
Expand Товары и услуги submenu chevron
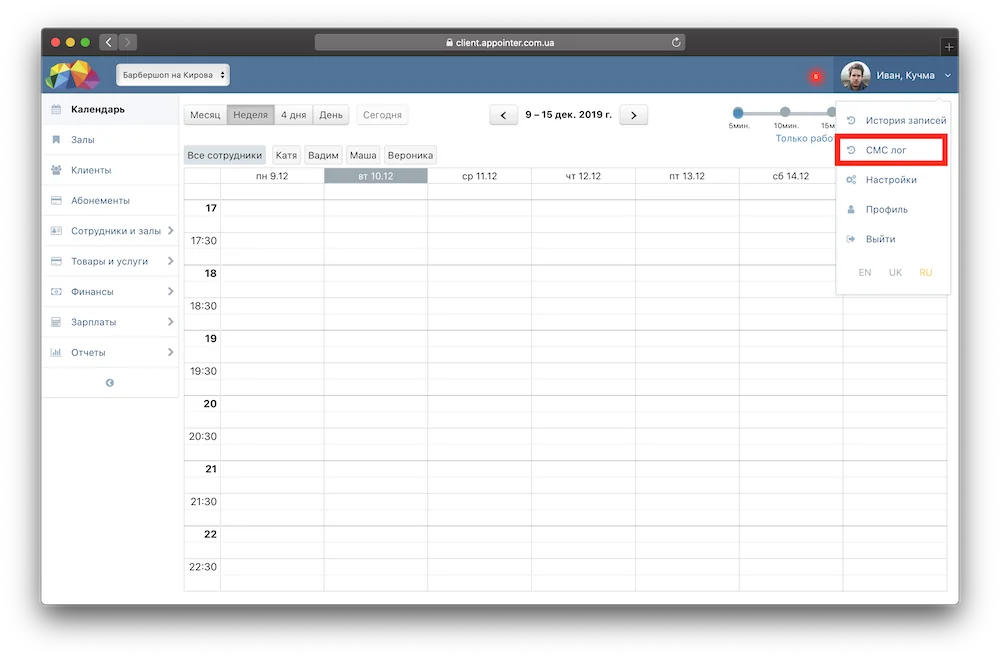click(170, 261)
